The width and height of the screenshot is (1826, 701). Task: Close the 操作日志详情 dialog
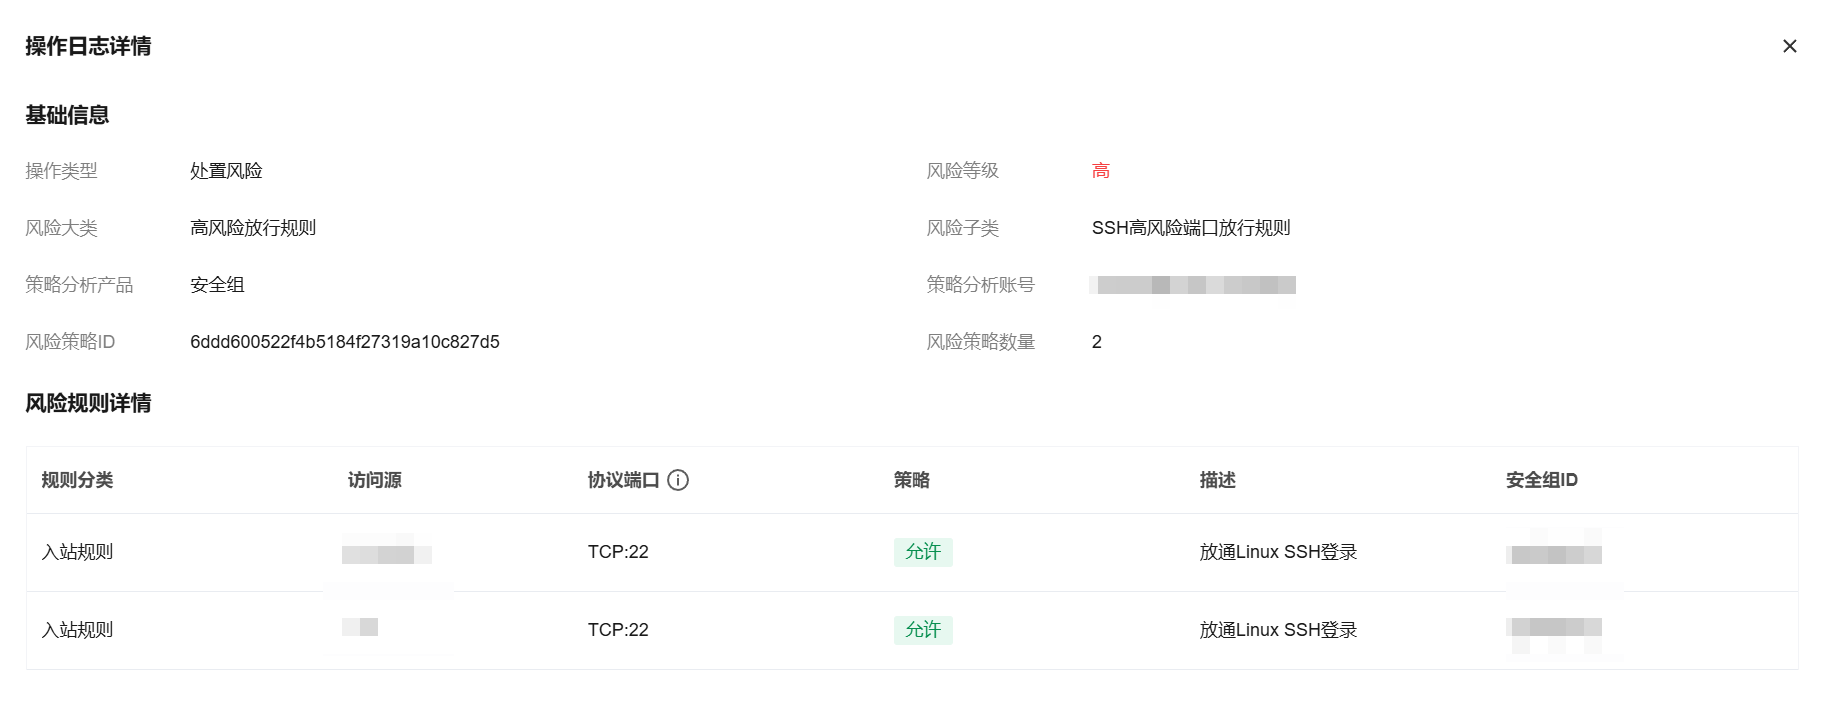(1789, 46)
